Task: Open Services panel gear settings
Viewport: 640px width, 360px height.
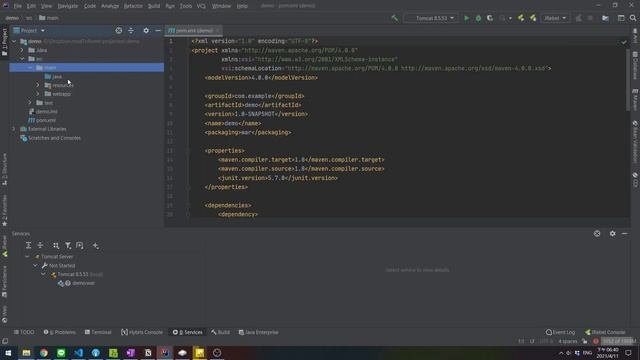Action: pos(612,233)
